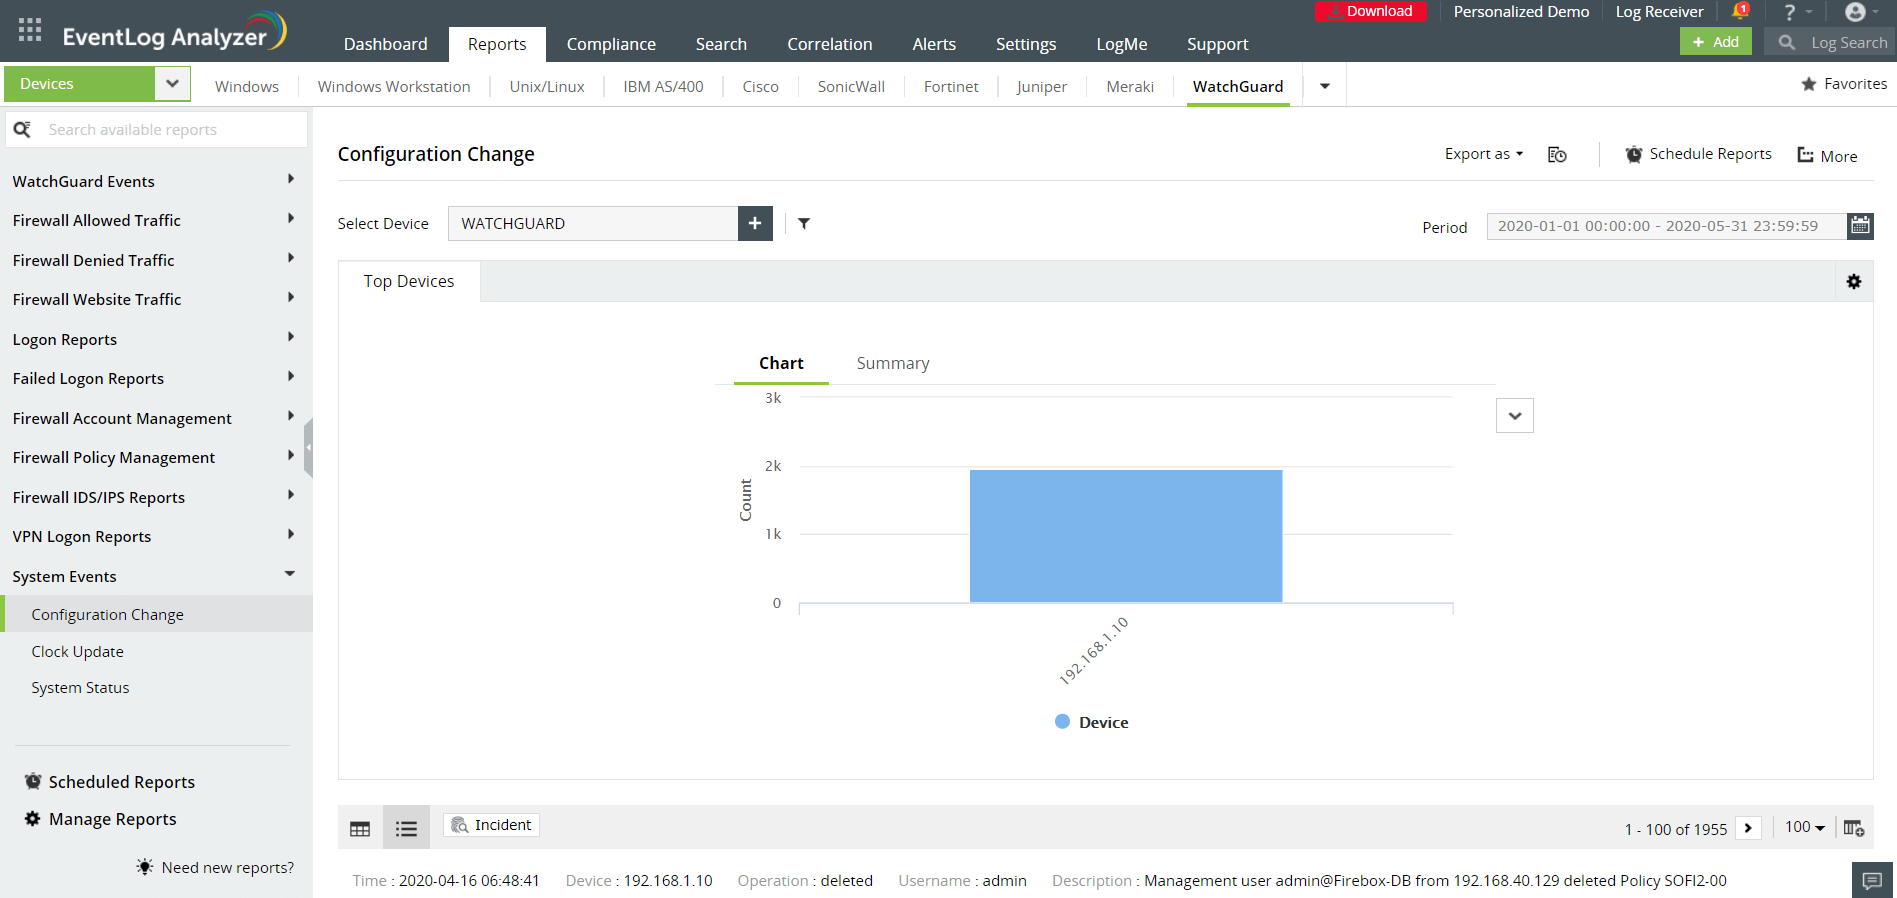Switch to the Summary tab
The image size is (1897, 898).
point(893,363)
